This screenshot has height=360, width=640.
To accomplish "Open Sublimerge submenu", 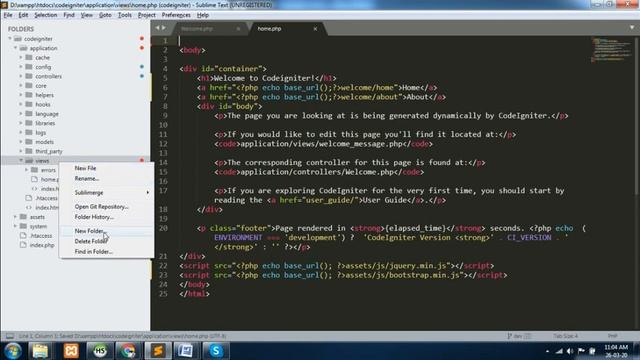I will (107, 193).
